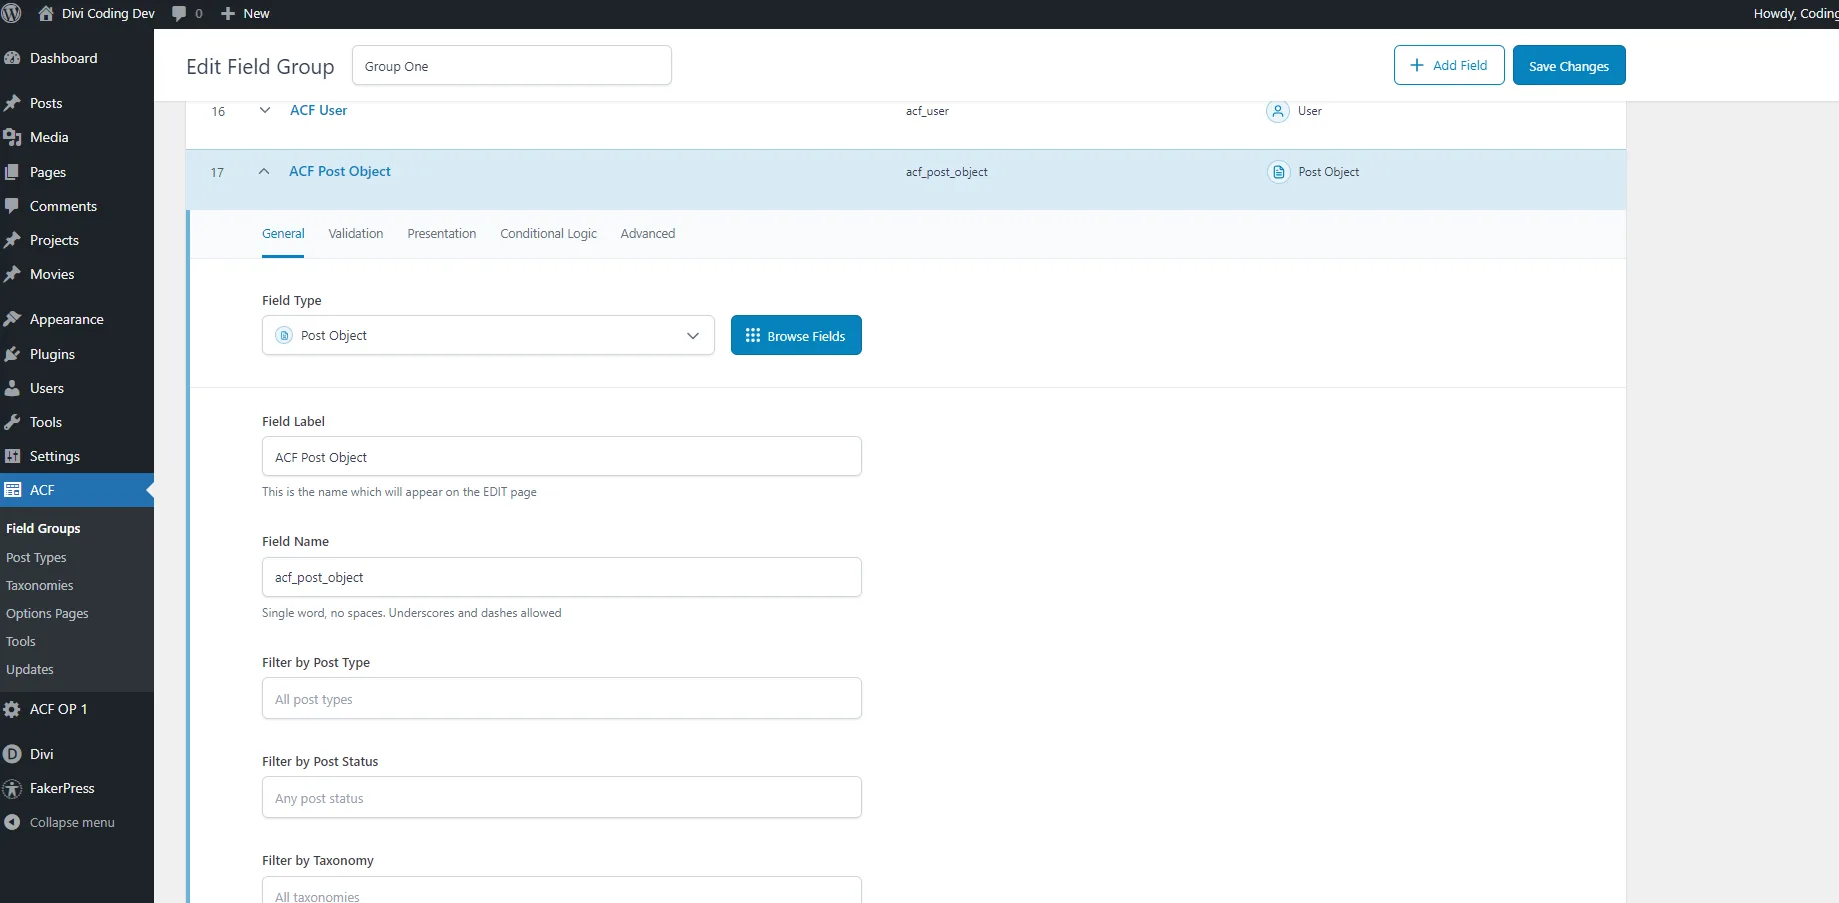Switch to the Conditional Logic tab
1839x903 pixels.
(548, 234)
